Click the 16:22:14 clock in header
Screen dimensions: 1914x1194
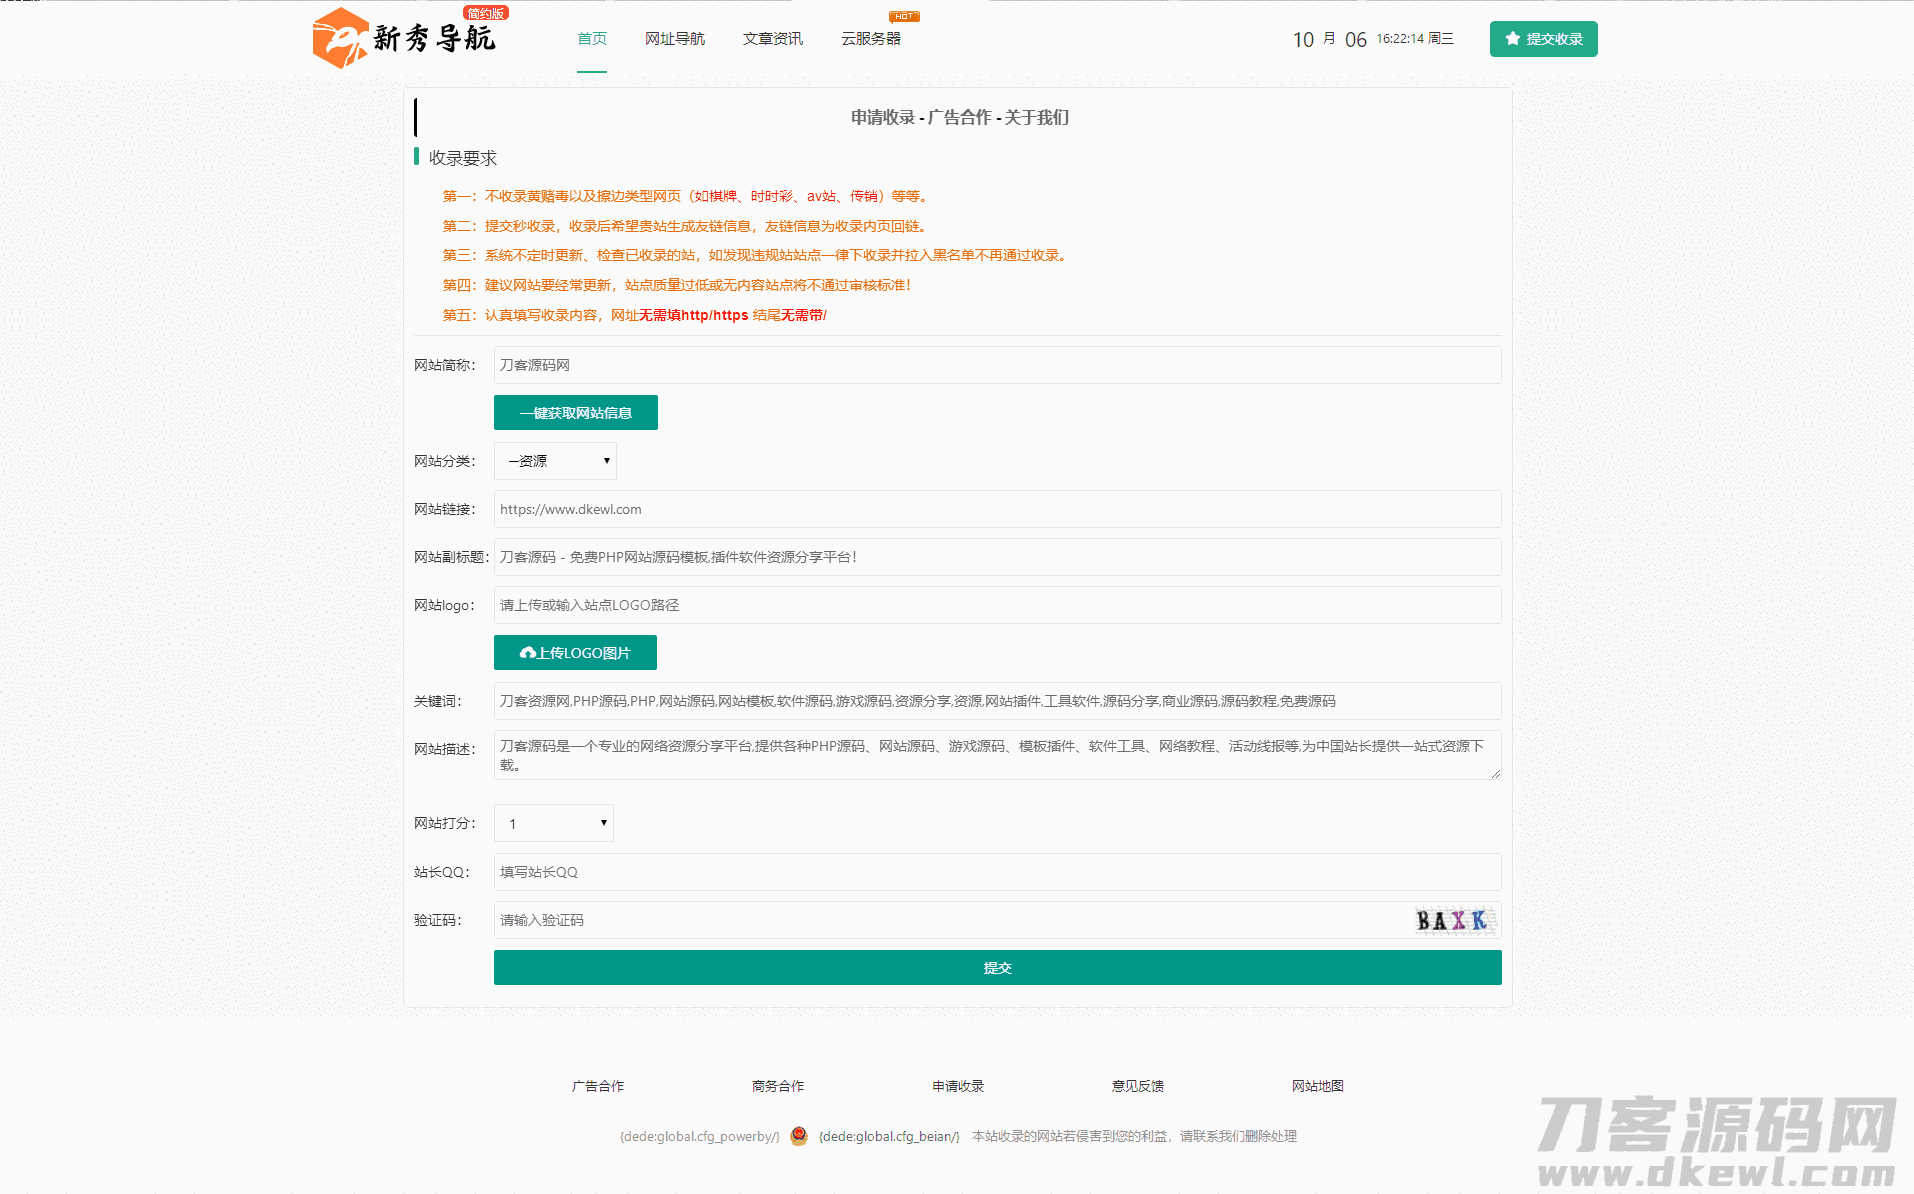(x=1400, y=39)
